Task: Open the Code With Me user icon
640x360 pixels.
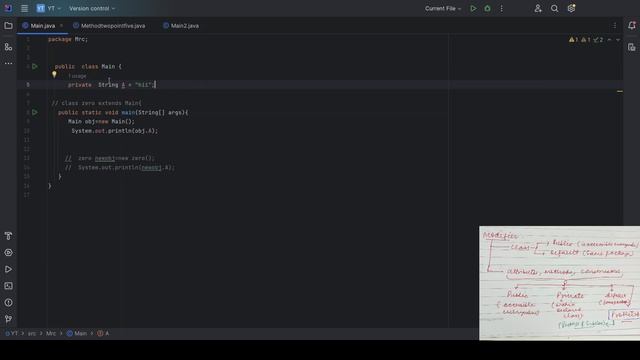Action: coord(538,8)
